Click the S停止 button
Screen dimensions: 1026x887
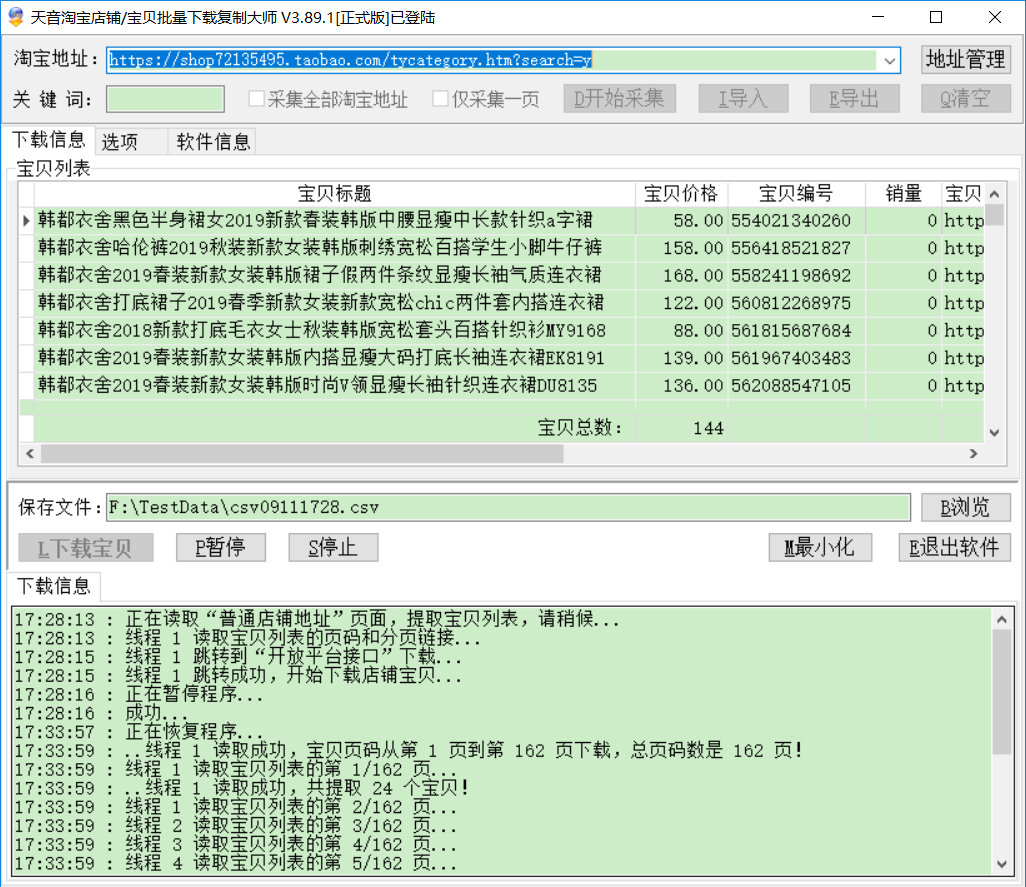coord(334,548)
